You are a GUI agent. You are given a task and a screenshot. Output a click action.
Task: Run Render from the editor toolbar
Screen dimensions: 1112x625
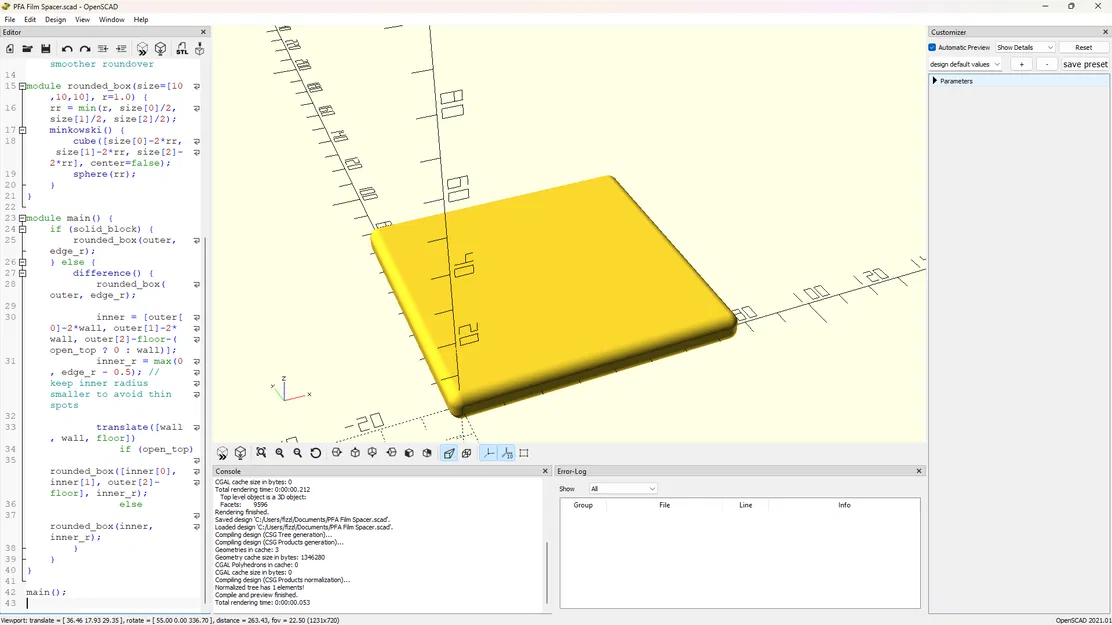160,48
